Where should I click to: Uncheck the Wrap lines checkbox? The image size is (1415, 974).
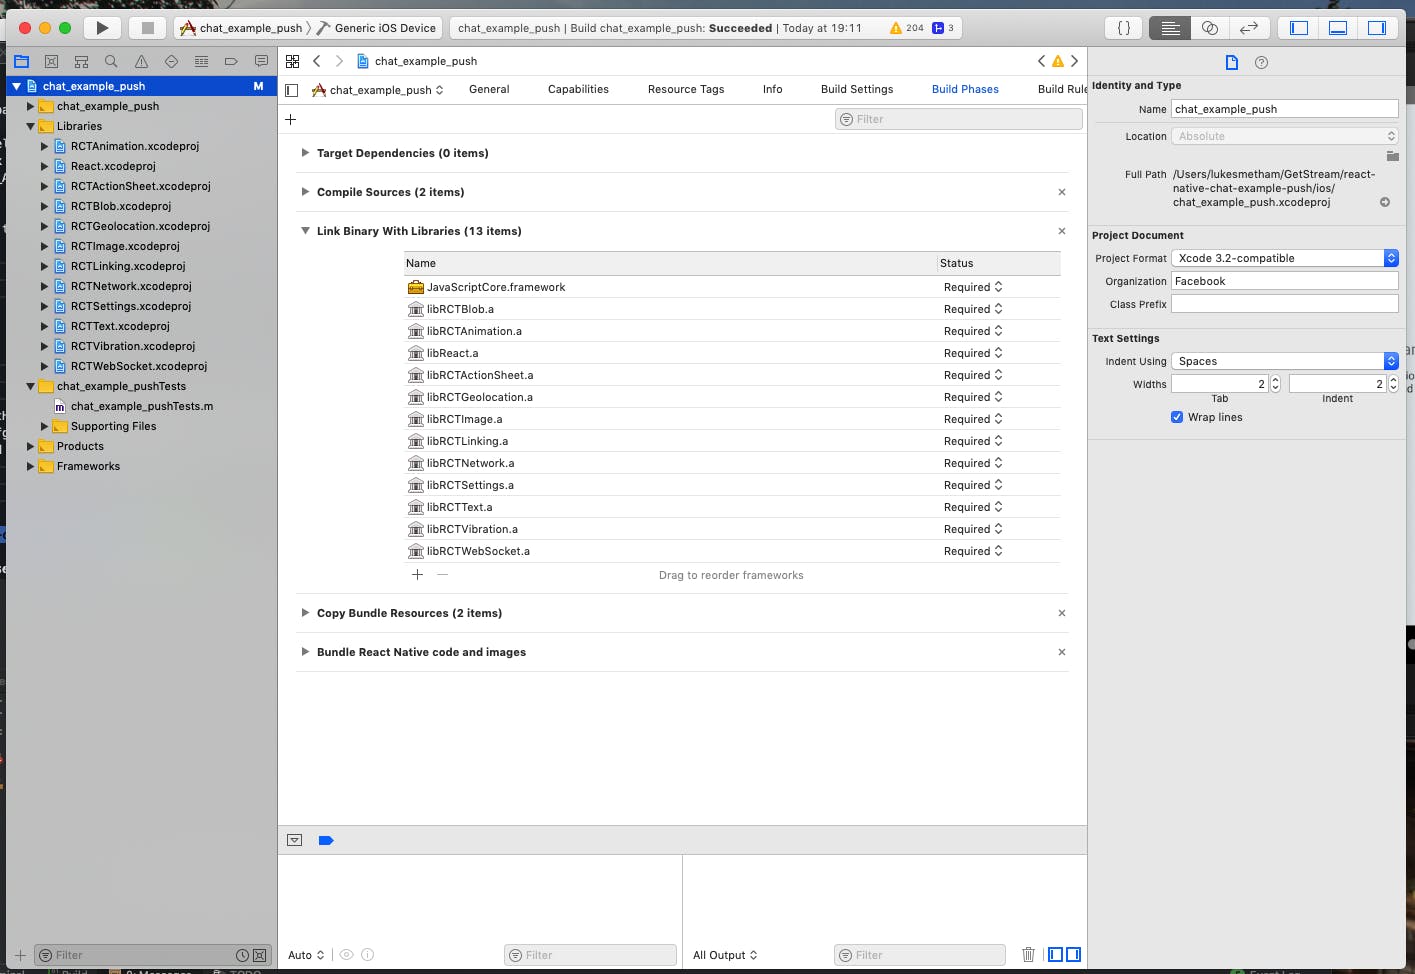tap(1177, 417)
